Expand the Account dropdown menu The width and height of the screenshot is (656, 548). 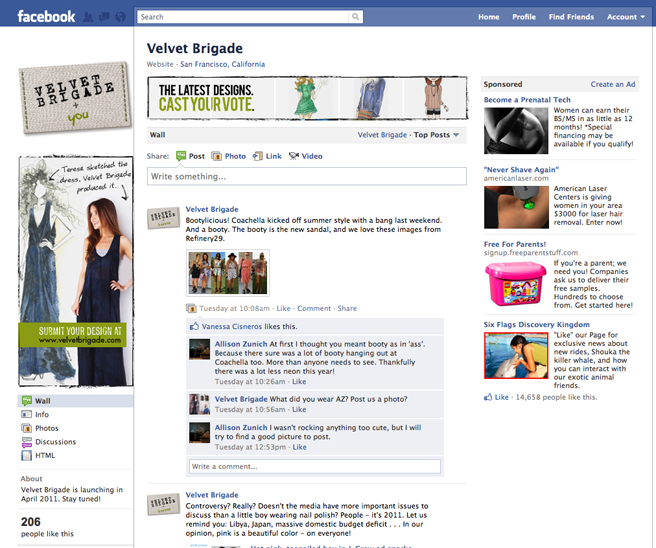pyautogui.click(x=625, y=17)
